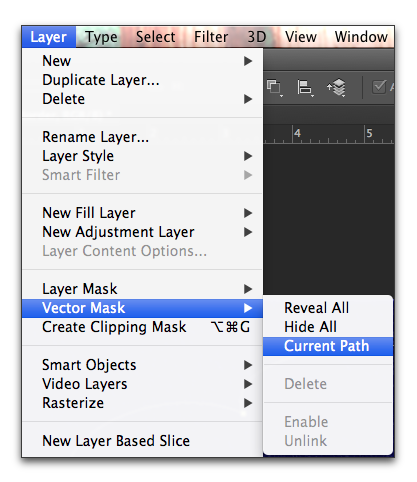Choose Duplicate Layer…

142,80
